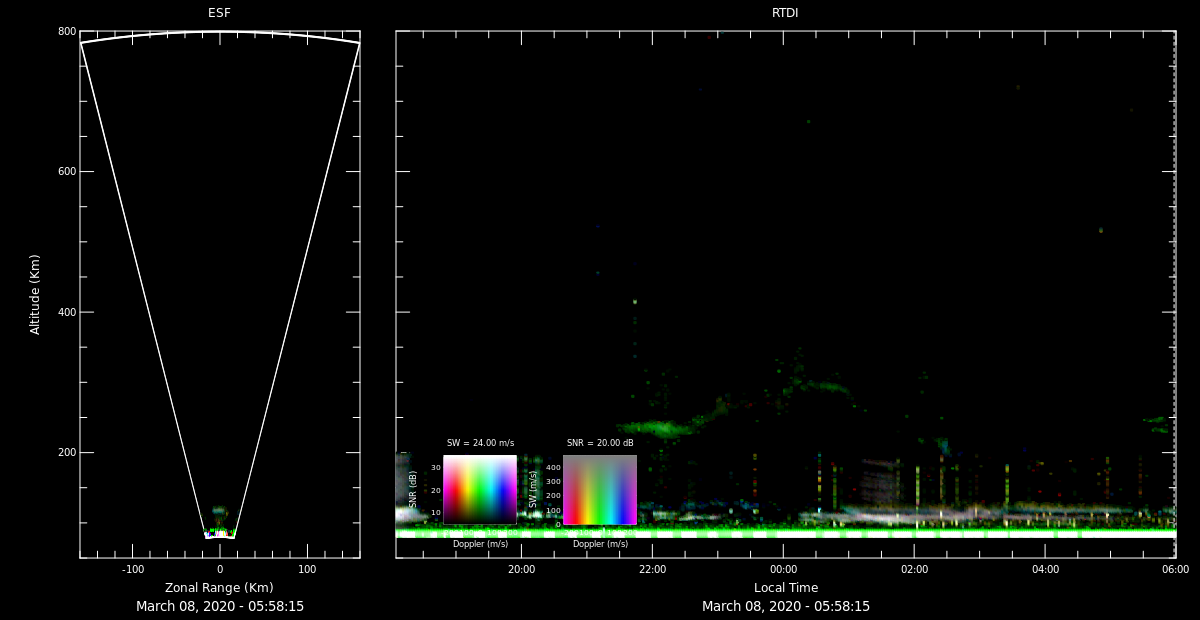
Task: Click the ESF plot title
Action: click(219, 13)
